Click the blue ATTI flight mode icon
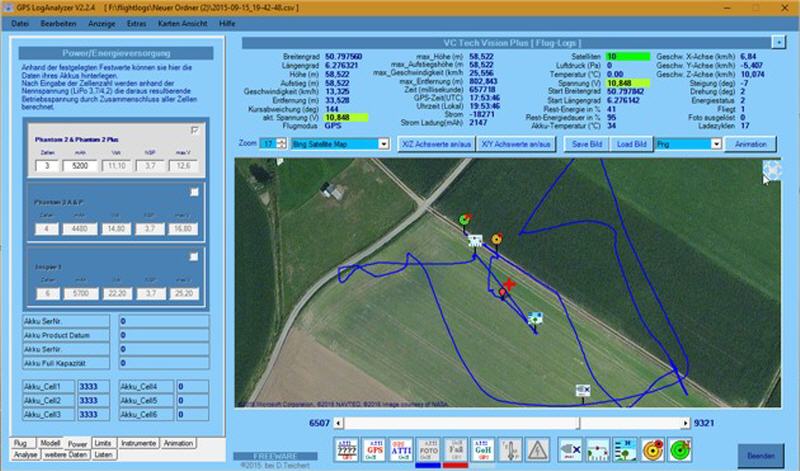The height and width of the screenshot is (471, 800). click(402, 450)
